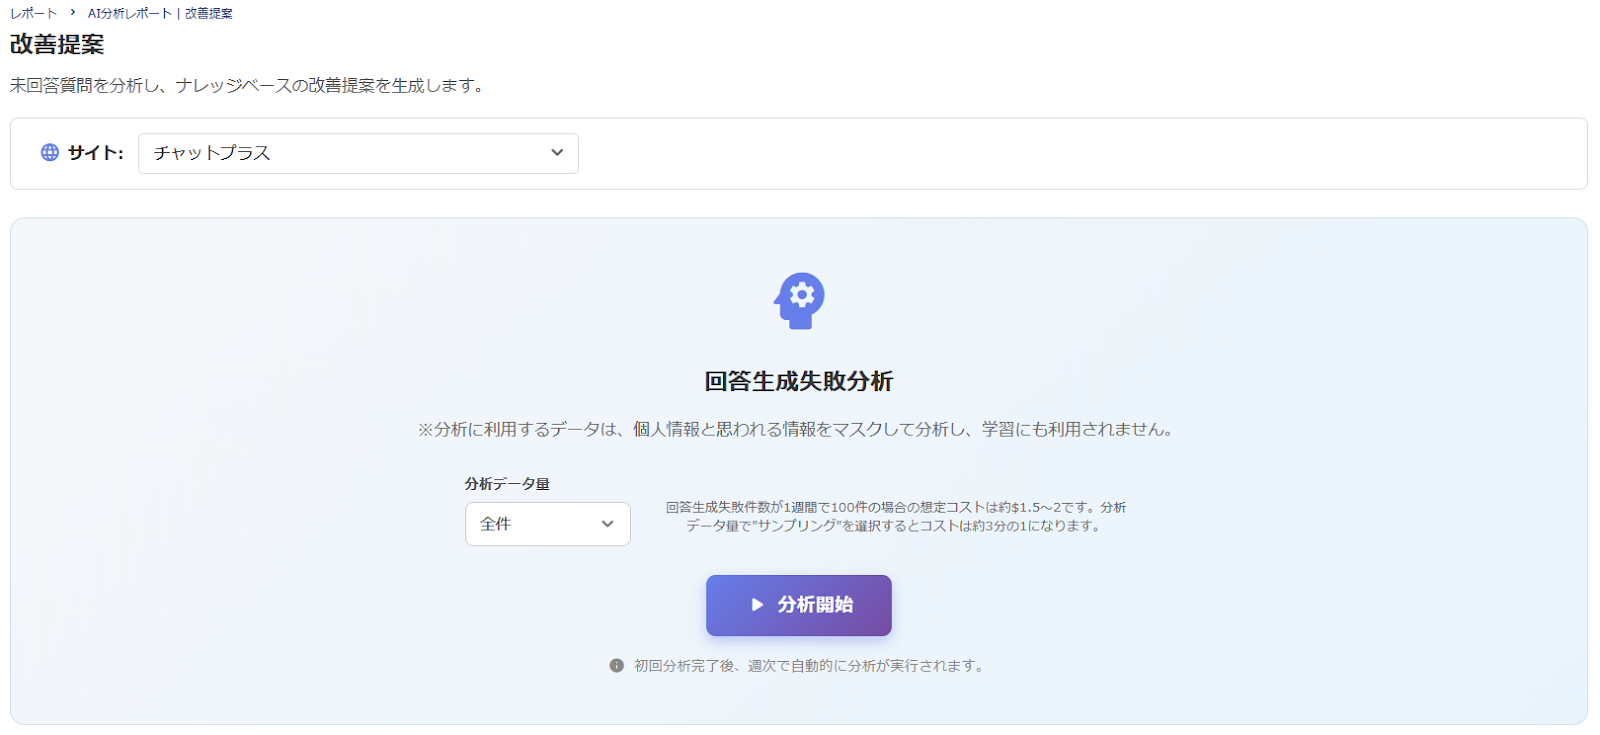This screenshot has height=735, width=1600.
Task: Click the weekly auto-analysis note text
Action: (x=809, y=666)
